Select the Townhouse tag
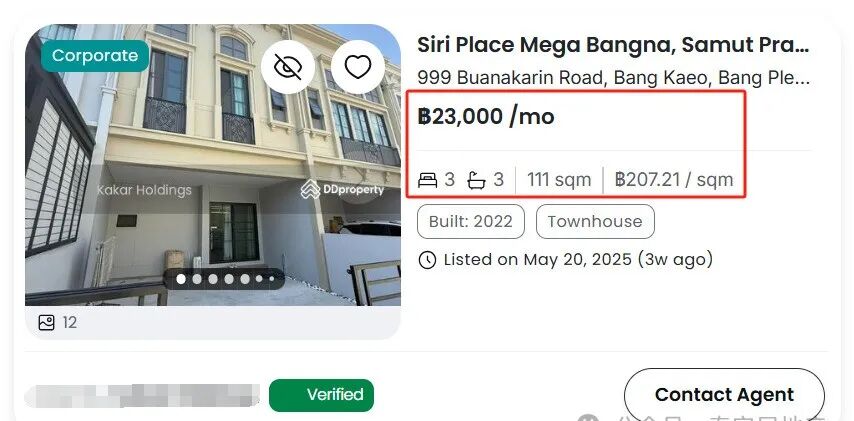Screen dimensions: 854x421 pyautogui.click(x=595, y=222)
